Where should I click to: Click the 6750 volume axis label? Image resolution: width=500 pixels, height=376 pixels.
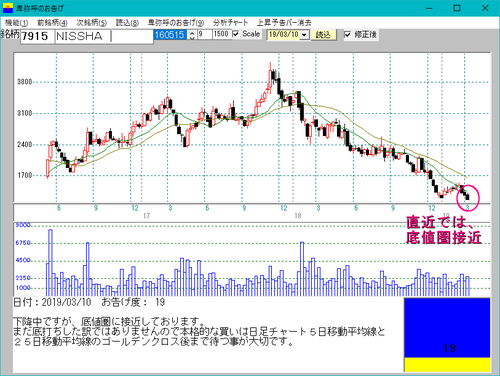coord(23,243)
